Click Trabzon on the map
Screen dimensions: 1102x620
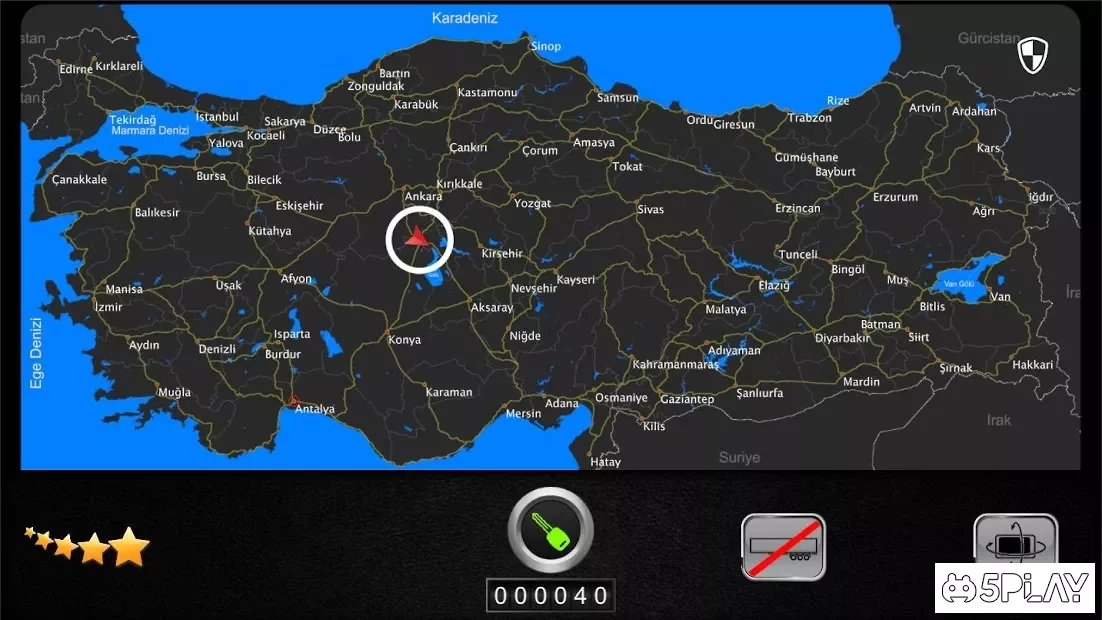click(x=809, y=118)
